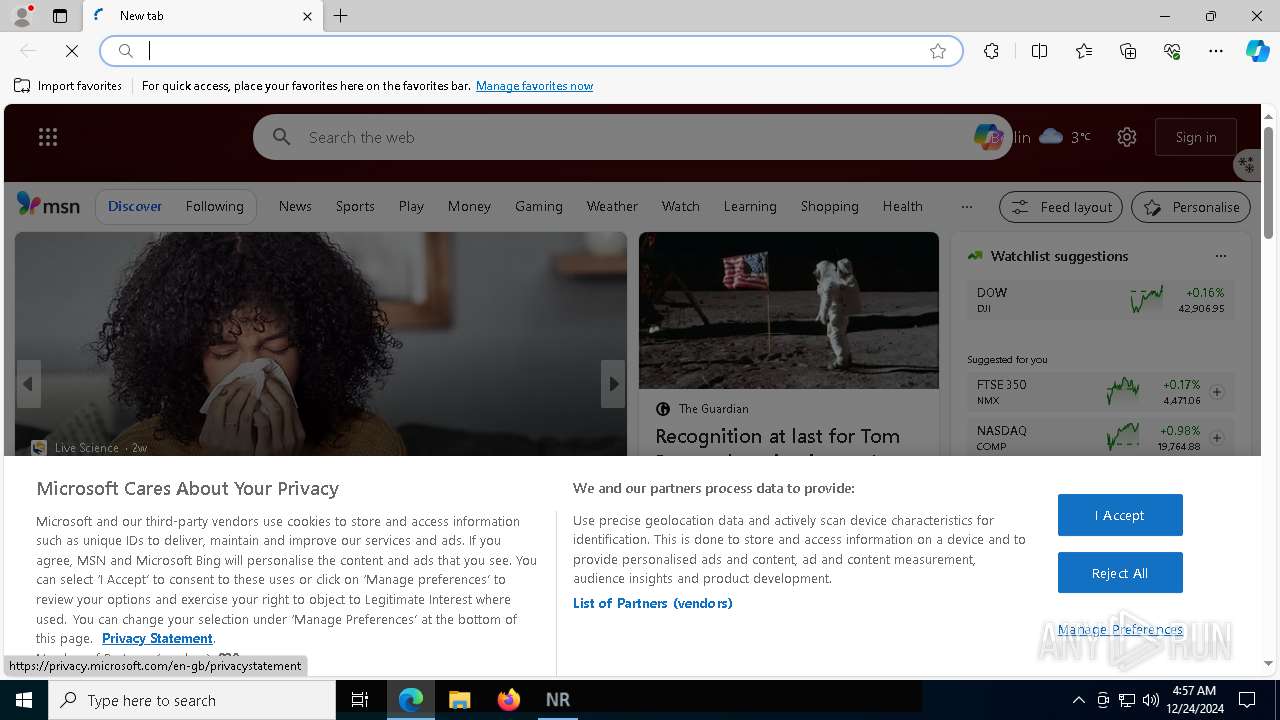Open File Explorer from taskbar

point(459,700)
